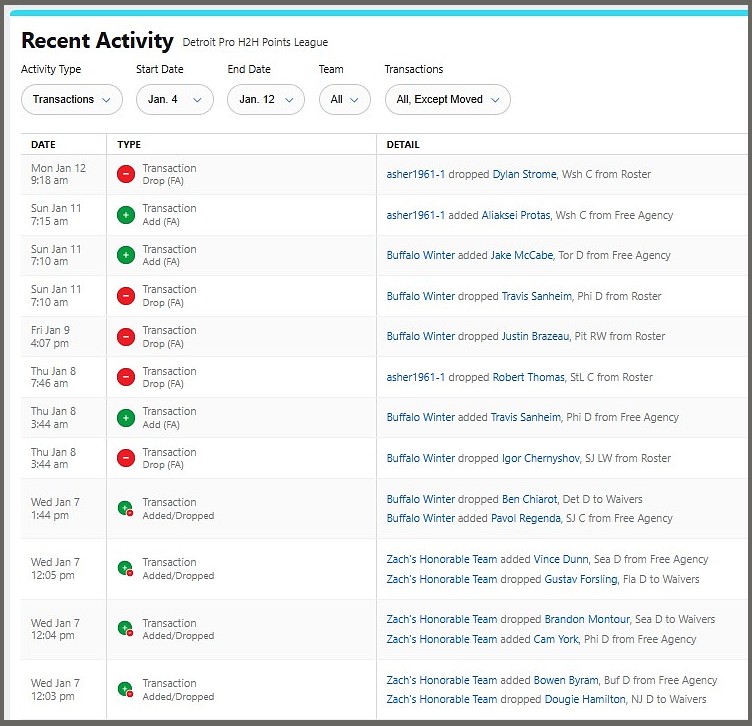Open the Activity Type Transactions dropdown

[x=71, y=99]
